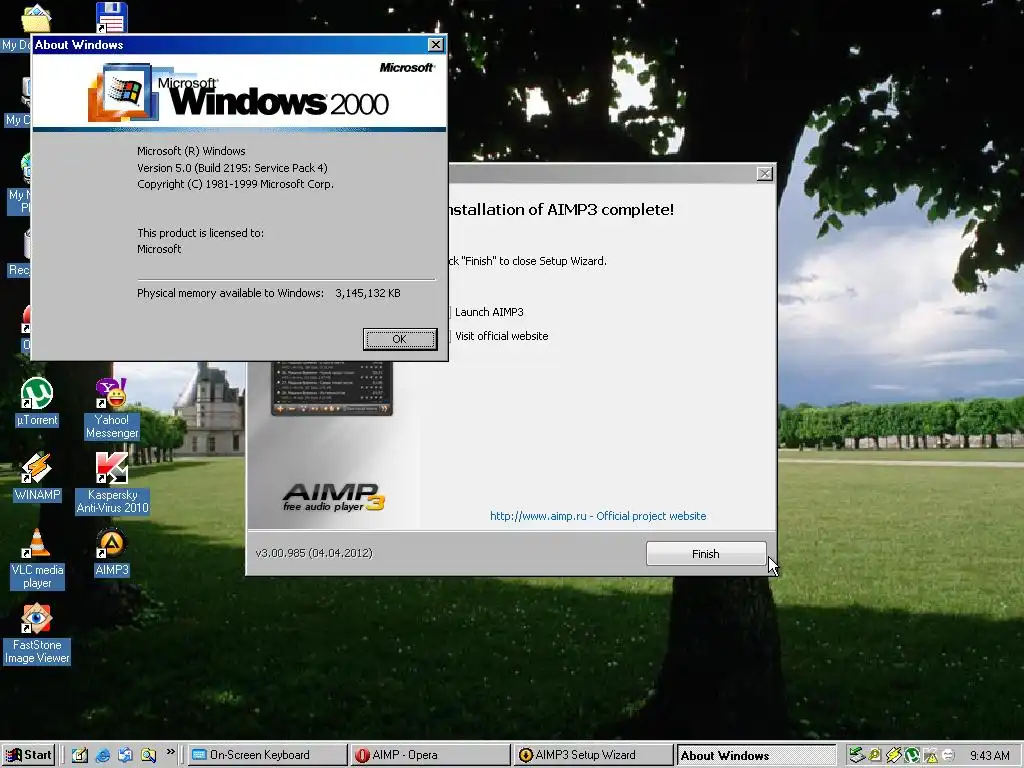The width and height of the screenshot is (1024, 768).
Task: Switch to AIMP - Opera taskbar button
Action: coord(429,756)
